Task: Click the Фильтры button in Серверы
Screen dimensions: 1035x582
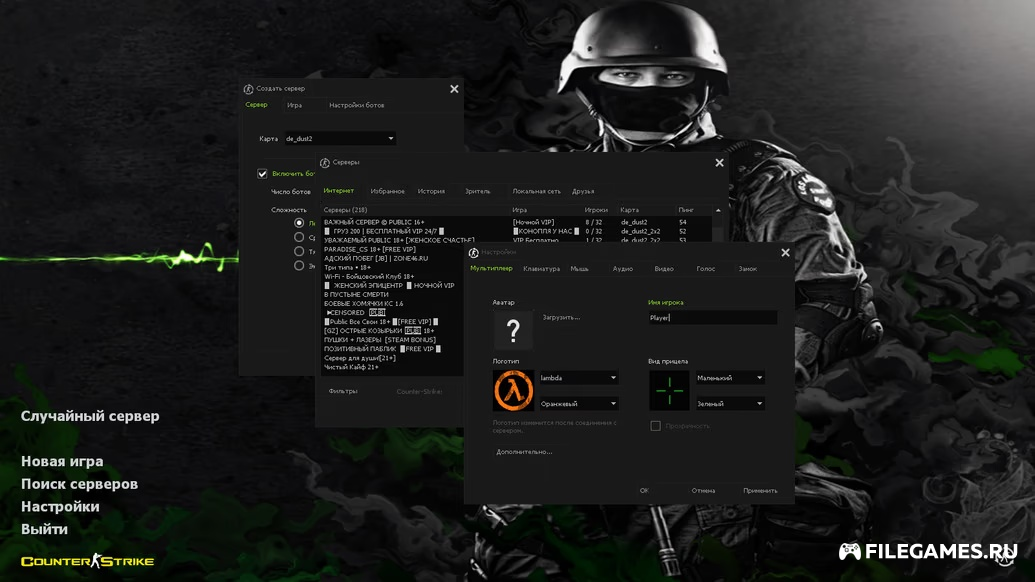Action: (x=343, y=391)
